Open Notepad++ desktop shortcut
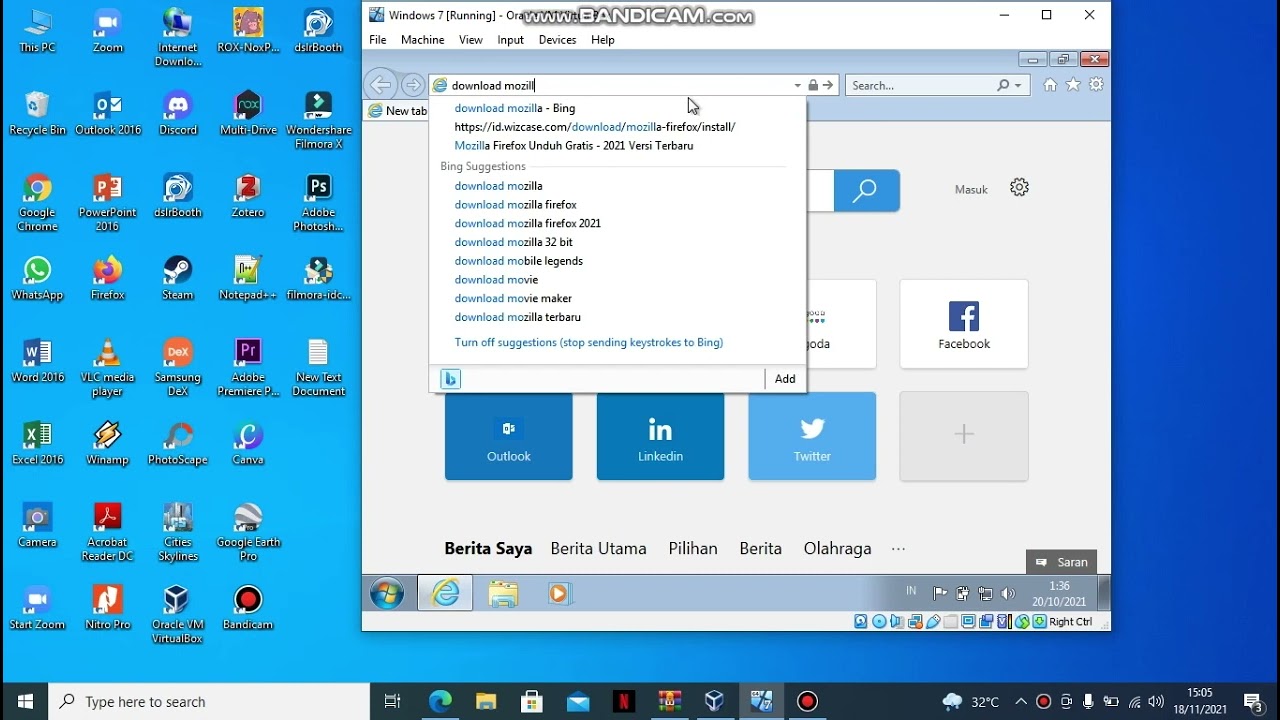Viewport: 1280px width, 720px height. coord(248,279)
